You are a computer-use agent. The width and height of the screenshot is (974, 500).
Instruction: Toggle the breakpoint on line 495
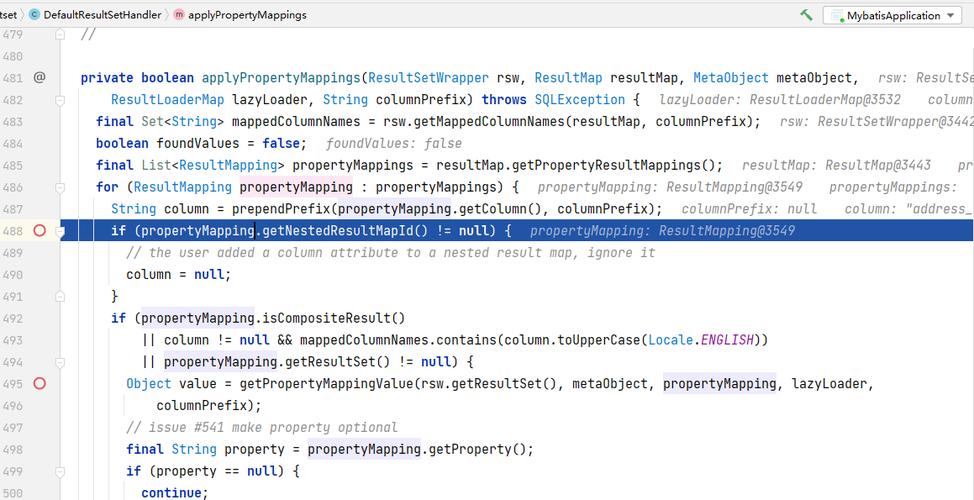pyautogui.click(x=39, y=384)
